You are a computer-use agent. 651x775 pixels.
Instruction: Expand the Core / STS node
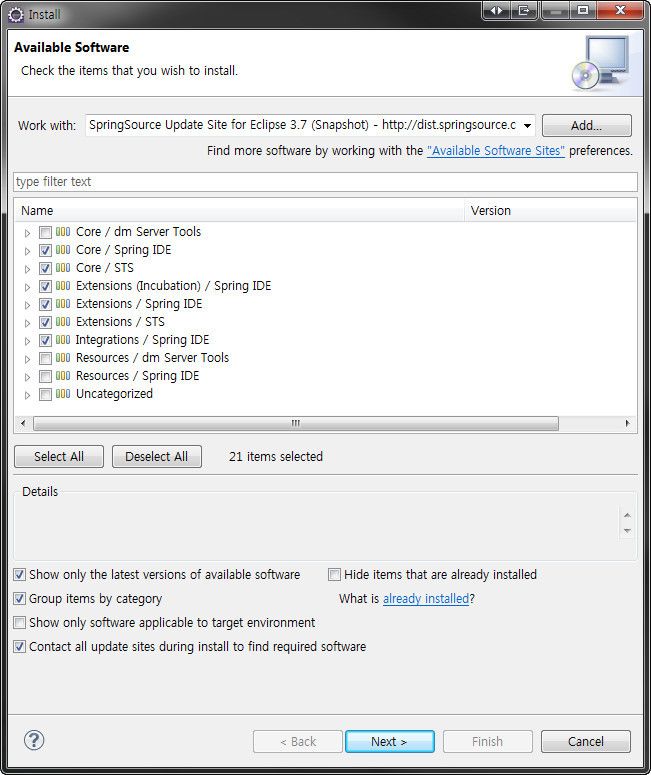28,269
